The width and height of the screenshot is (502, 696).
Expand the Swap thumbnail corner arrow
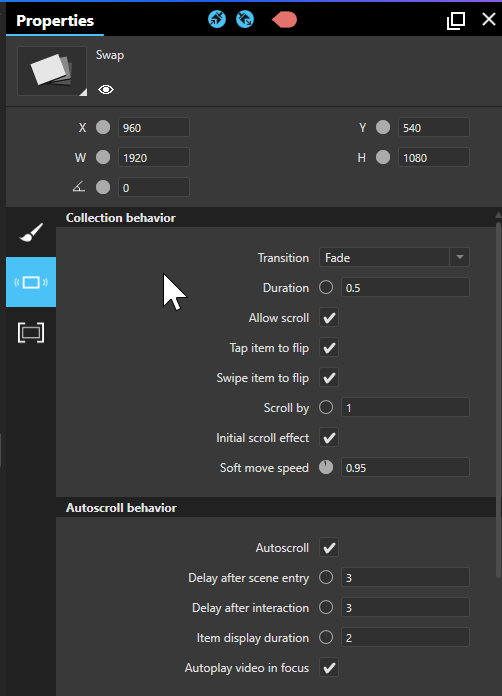(83, 92)
